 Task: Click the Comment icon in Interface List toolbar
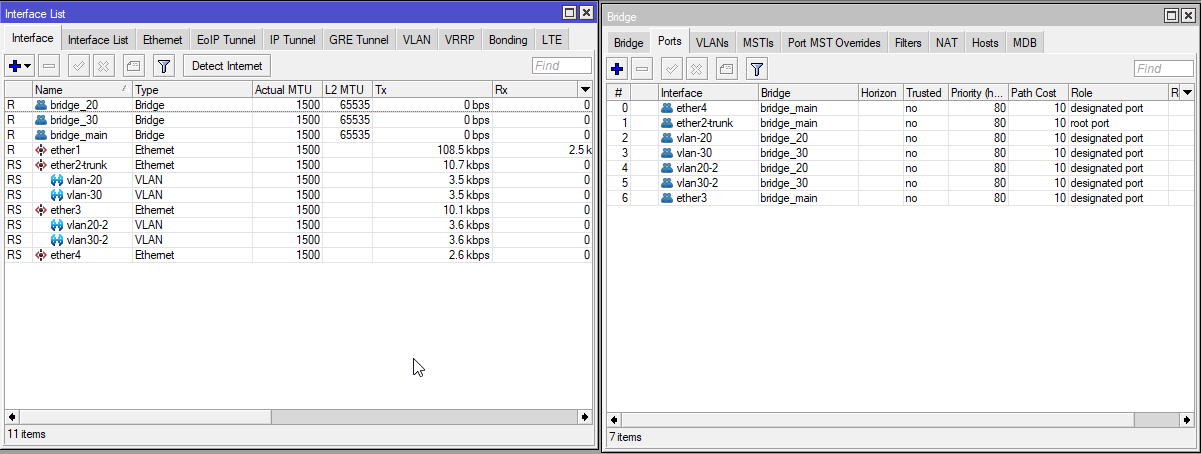coord(134,65)
